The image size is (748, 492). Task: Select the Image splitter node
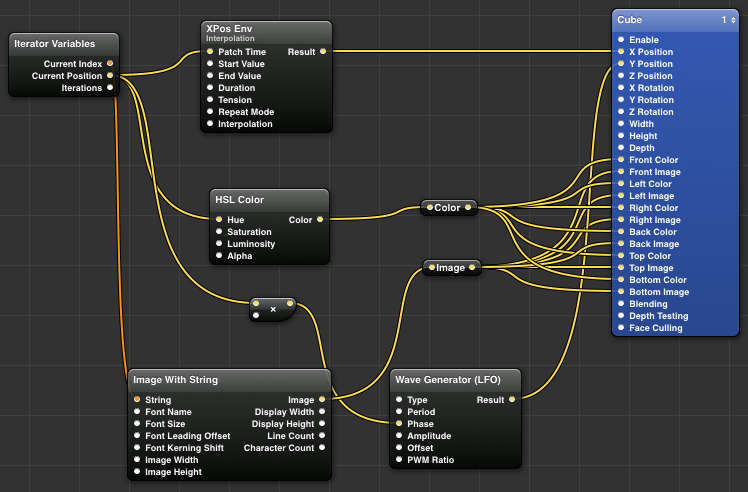[452, 268]
